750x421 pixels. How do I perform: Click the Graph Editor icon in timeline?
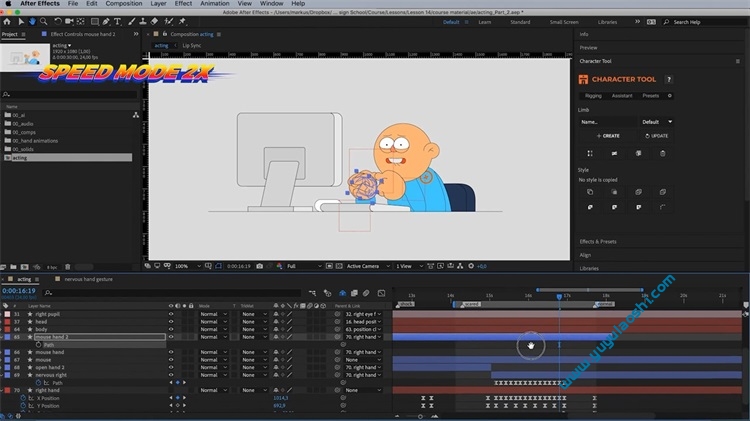381,293
